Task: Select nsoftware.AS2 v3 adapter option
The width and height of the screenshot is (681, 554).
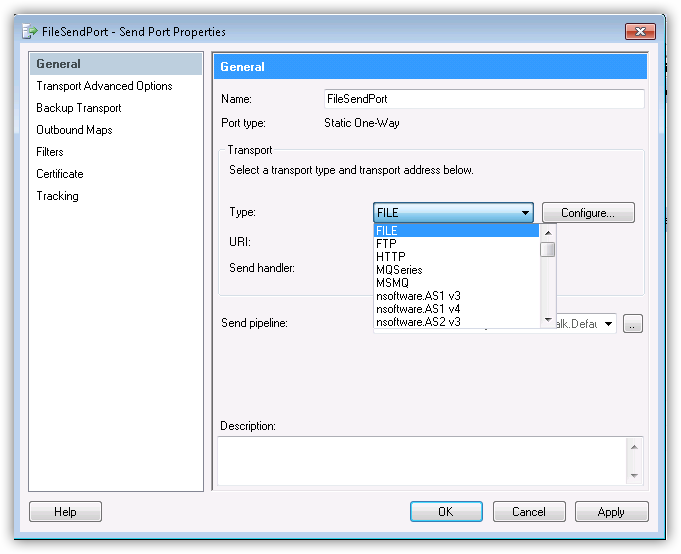Action: tap(417, 322)
